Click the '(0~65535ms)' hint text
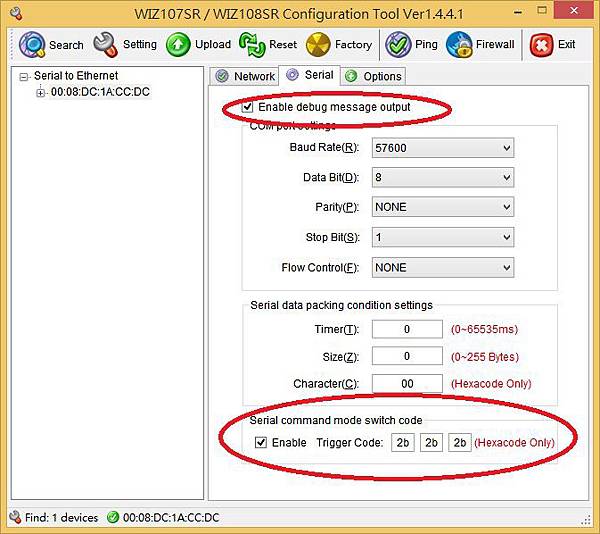600x534 pixels. click(484, 329)
